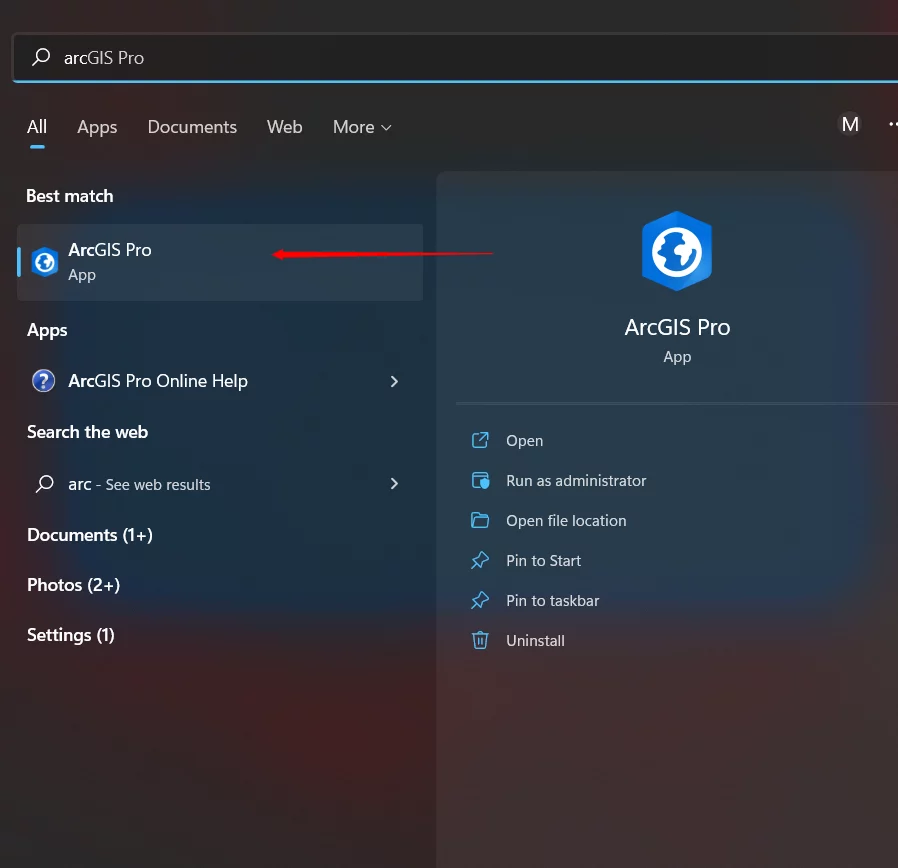The height and width of the screenshot is (868, 898).
Task: Expand ArcGIS Pro Online Help chevron
Action: click(394, 381)
